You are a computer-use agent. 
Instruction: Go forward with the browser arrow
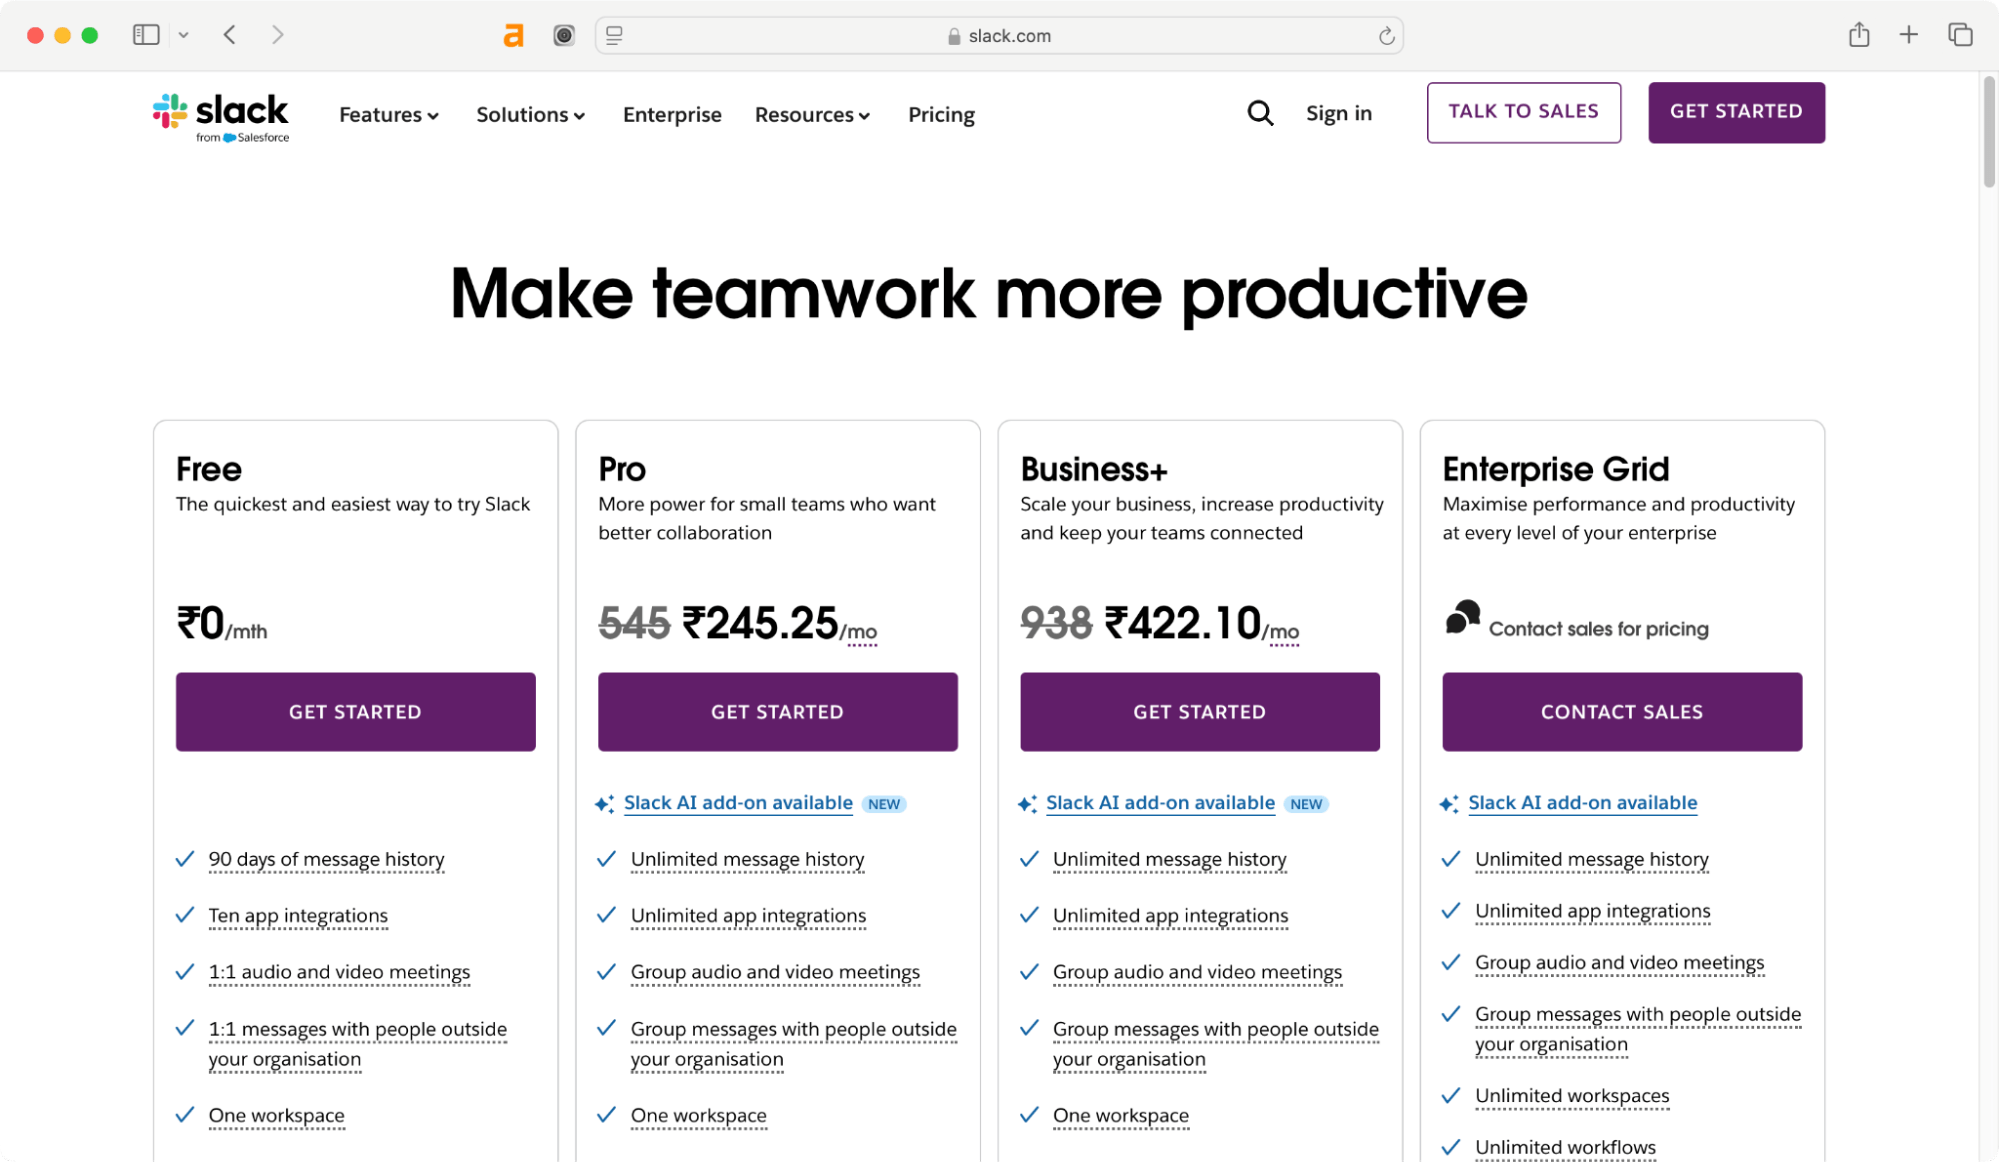coord(278,35)
